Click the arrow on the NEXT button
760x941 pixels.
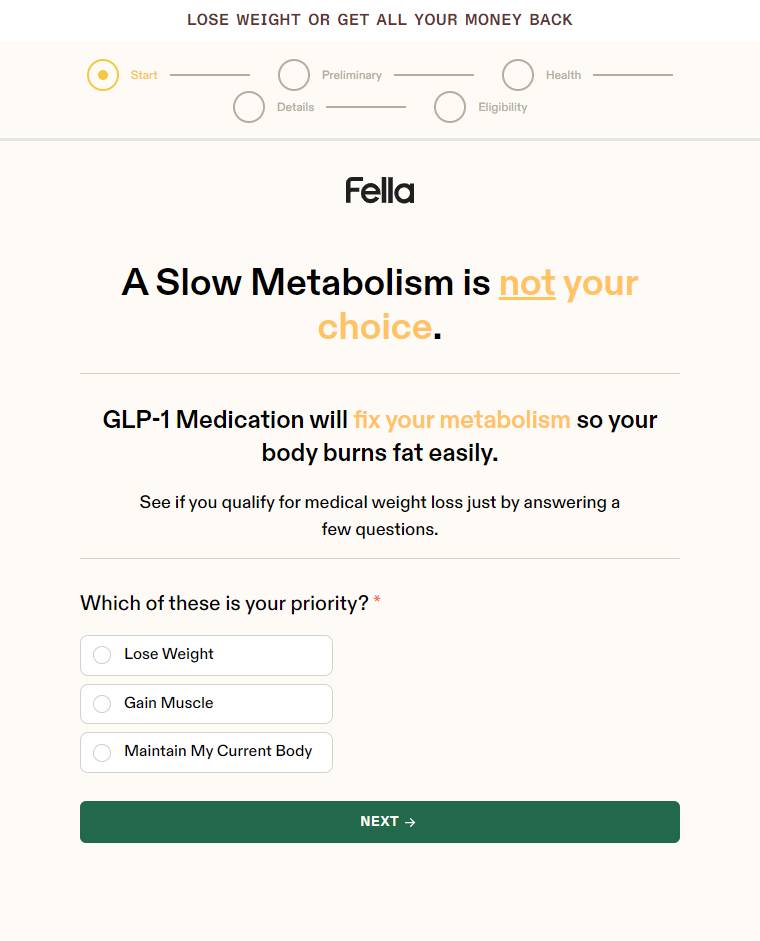(411, 822)
